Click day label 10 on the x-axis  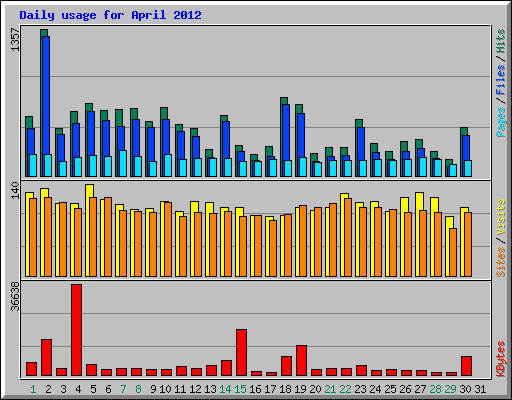(165, 389)
